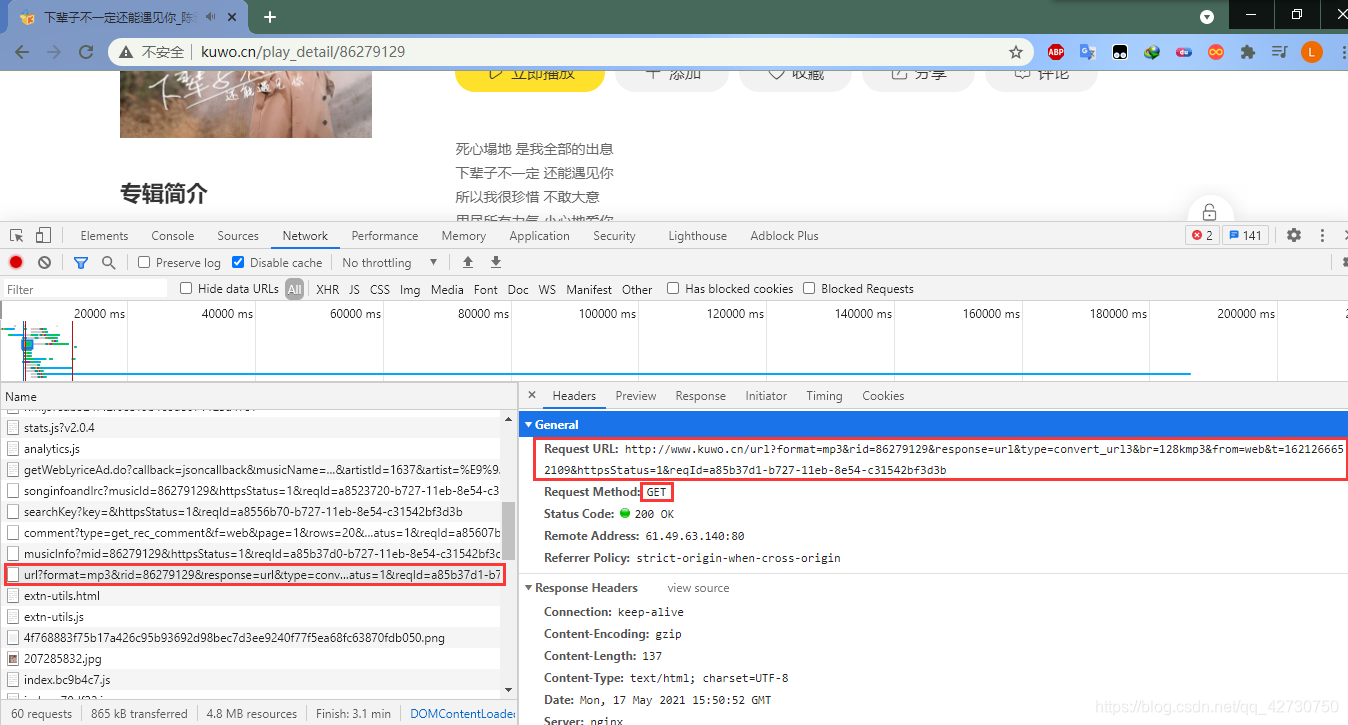Screen dimensions: 1348x725
Task: Show the 2 errors badge
Action: 1202,236
